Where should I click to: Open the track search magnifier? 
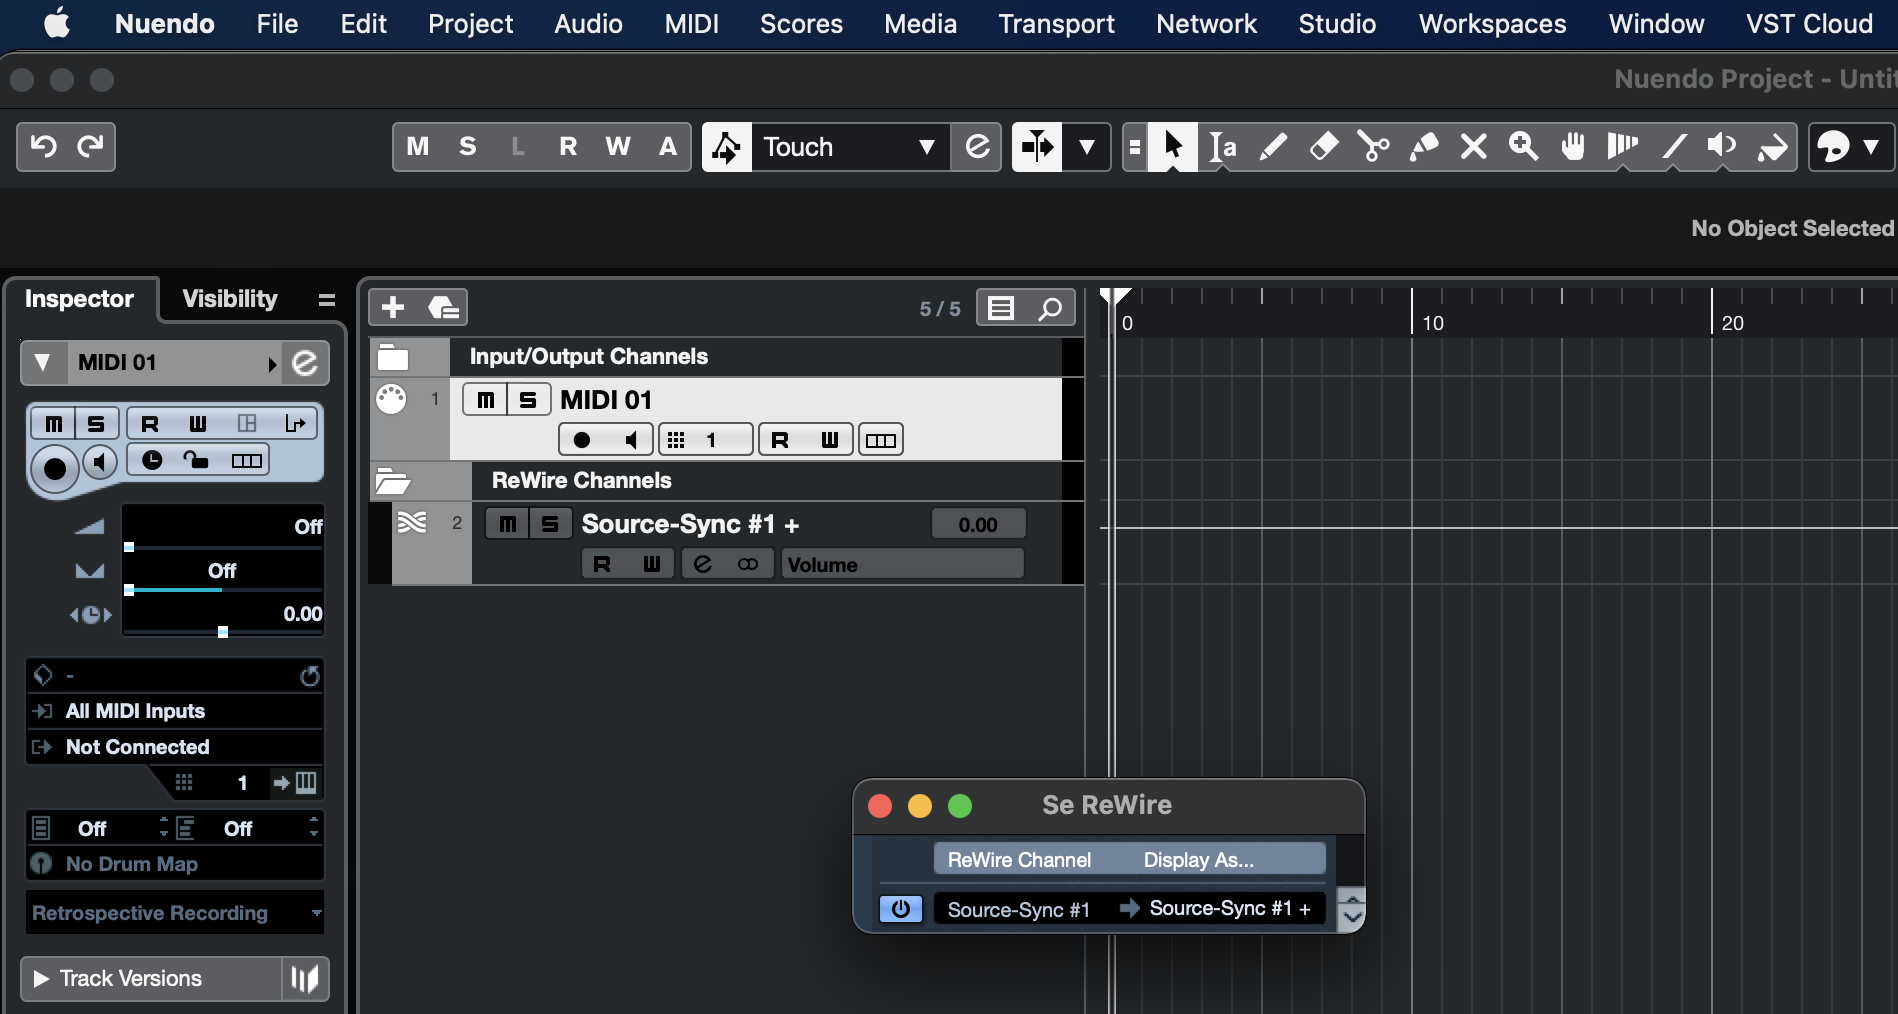point(1050,308)
